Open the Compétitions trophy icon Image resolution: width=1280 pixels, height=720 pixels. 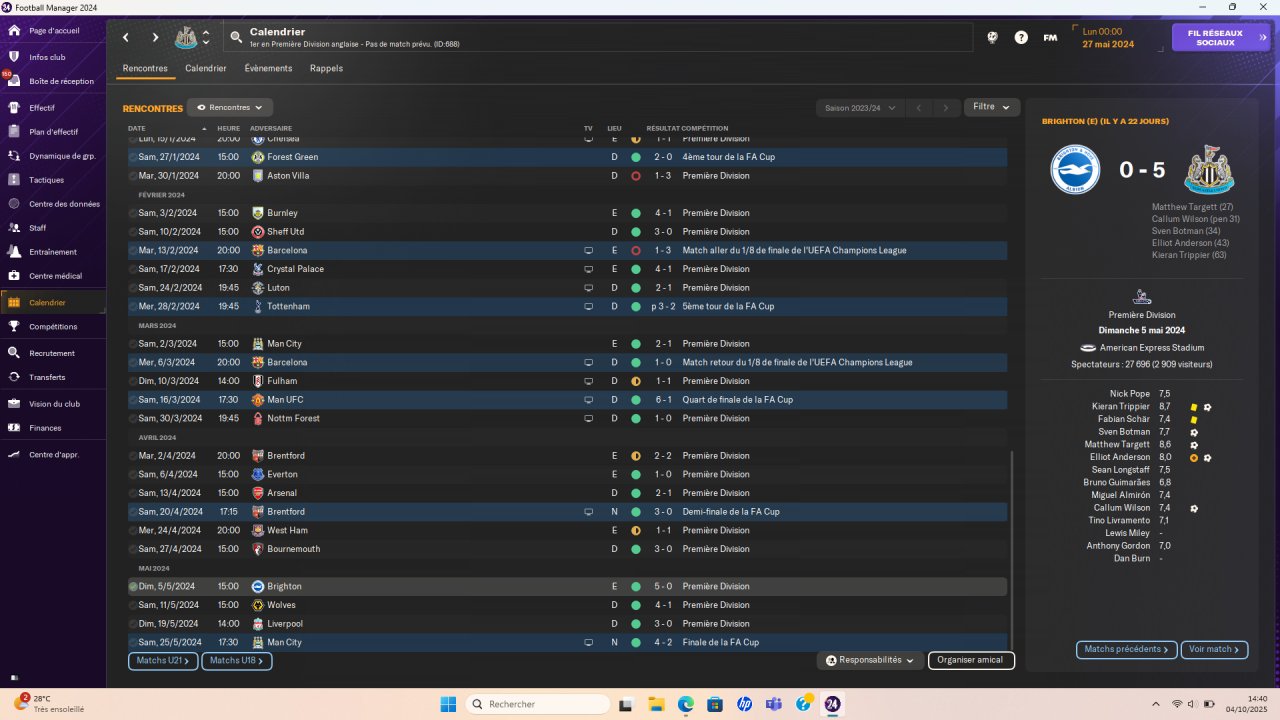(14, 326)
